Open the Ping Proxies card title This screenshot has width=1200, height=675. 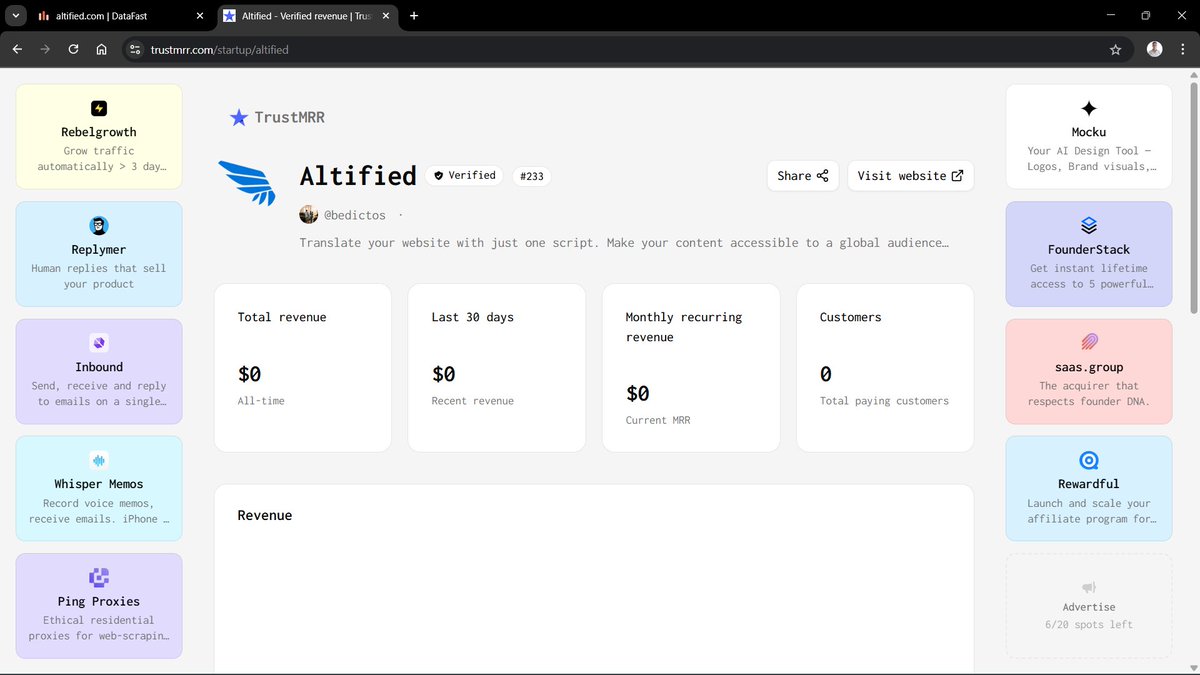99,601
